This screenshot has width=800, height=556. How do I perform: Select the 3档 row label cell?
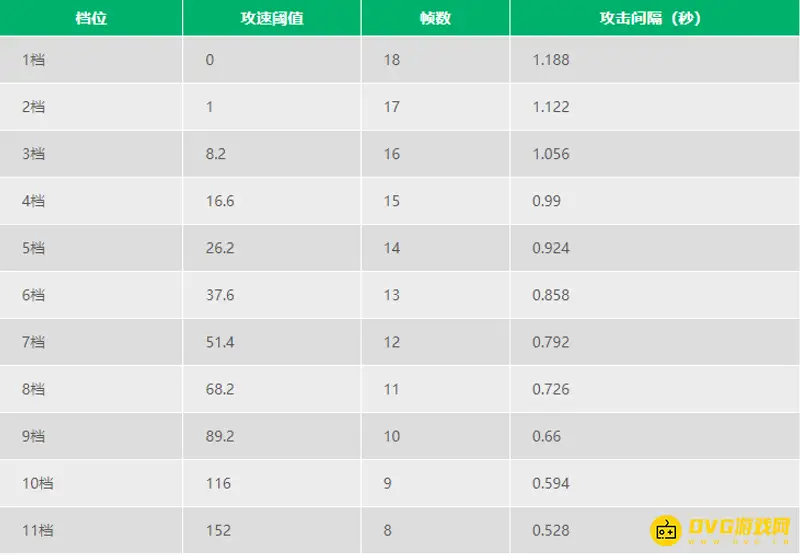33,154
